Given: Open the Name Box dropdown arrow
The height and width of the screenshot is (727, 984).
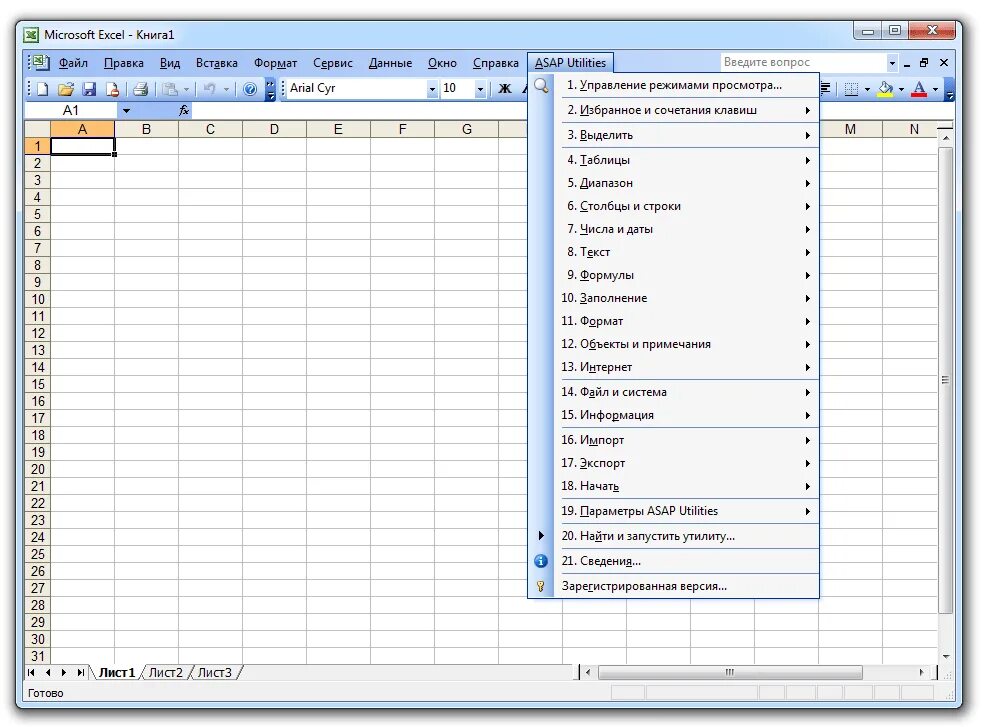Looking at the screenshot, I should [126, 111].
